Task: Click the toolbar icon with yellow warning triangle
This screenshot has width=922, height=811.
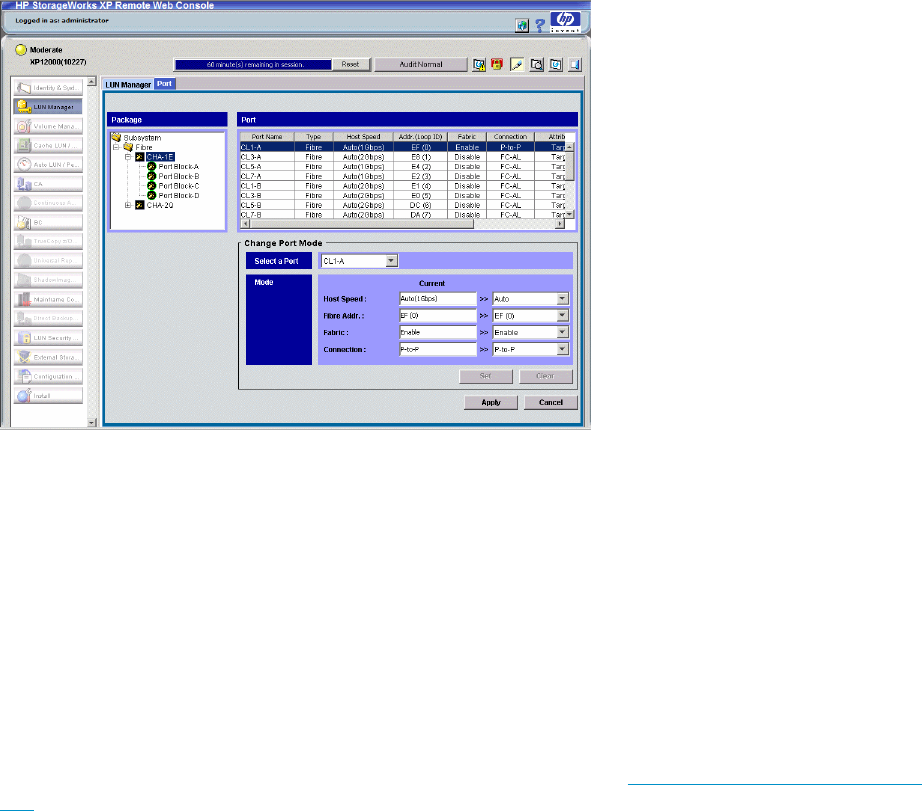Action: pyautogui.click(x=479, y=65)
